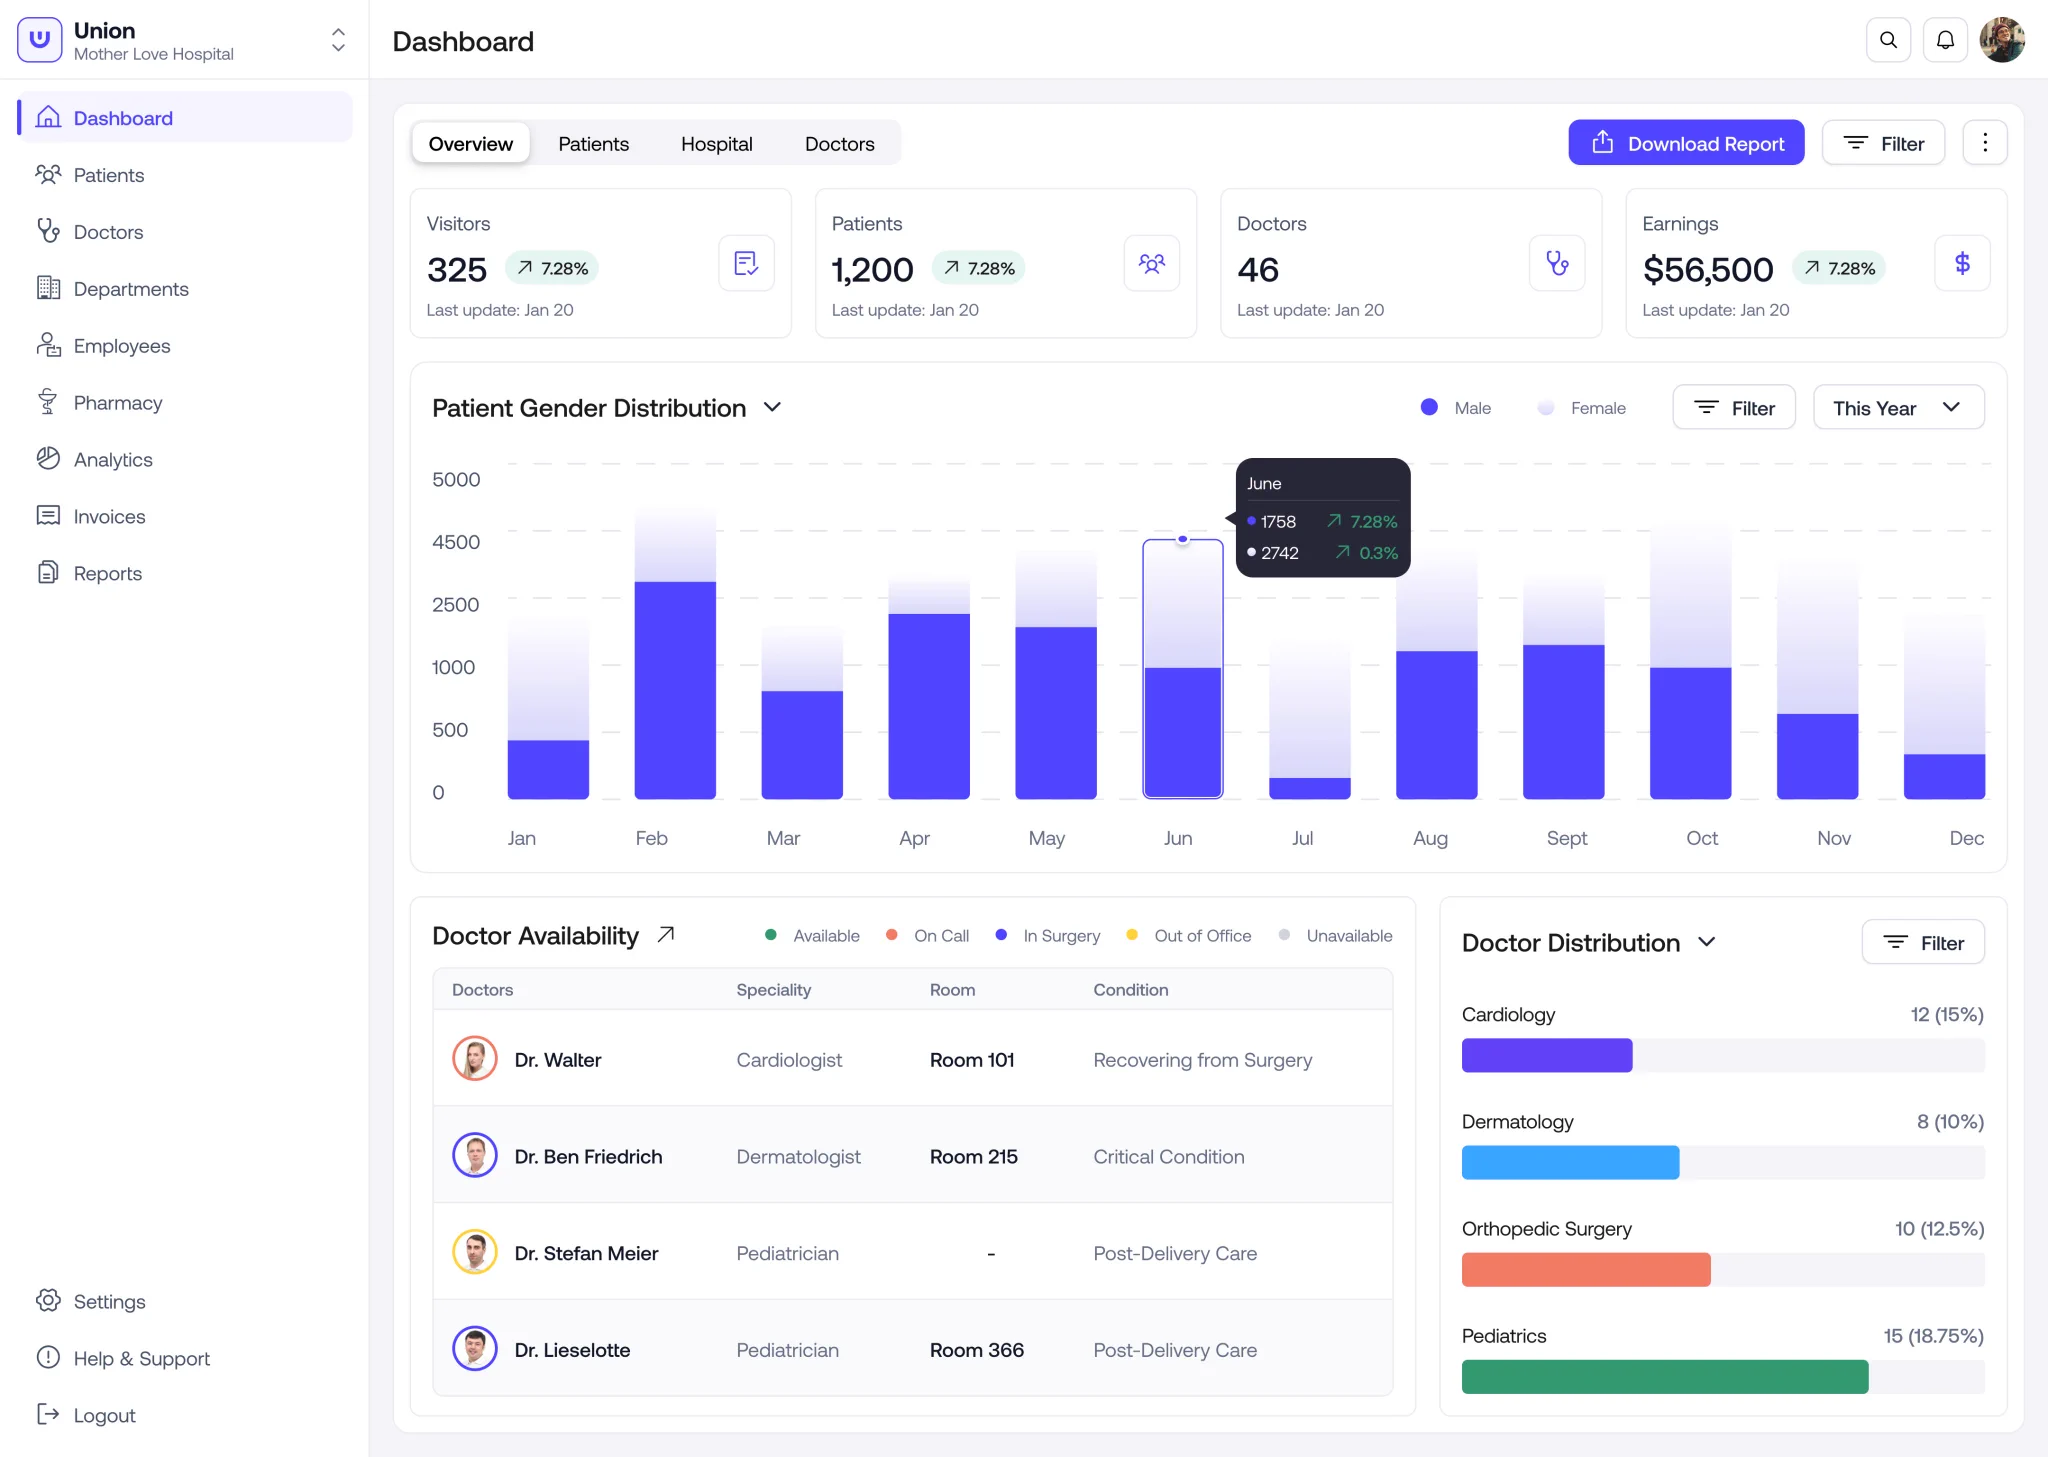The width and height of the screenshot is (2048, 1457).
Task: Select the Jun bar in chart
Action: (x=1183, y=669)
